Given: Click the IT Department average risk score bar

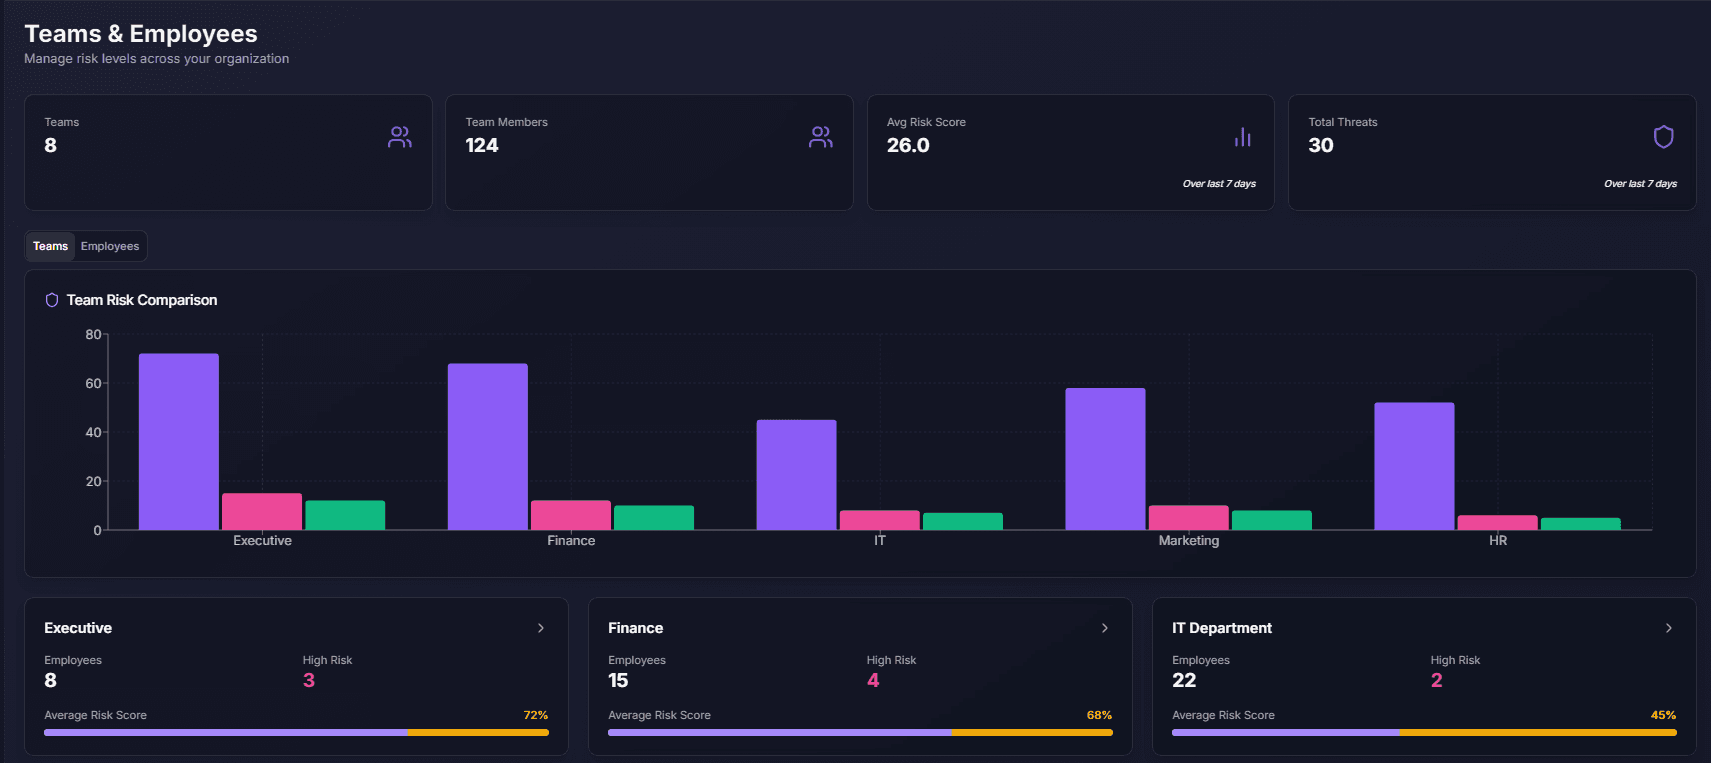Looking at the screenshot, I should pos(1424,732).
